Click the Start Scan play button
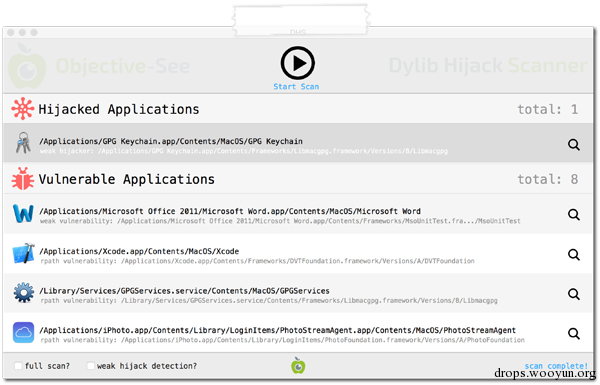Image resolution: width=600 pixels, height=385 pixels. click(x=297, y=63)
